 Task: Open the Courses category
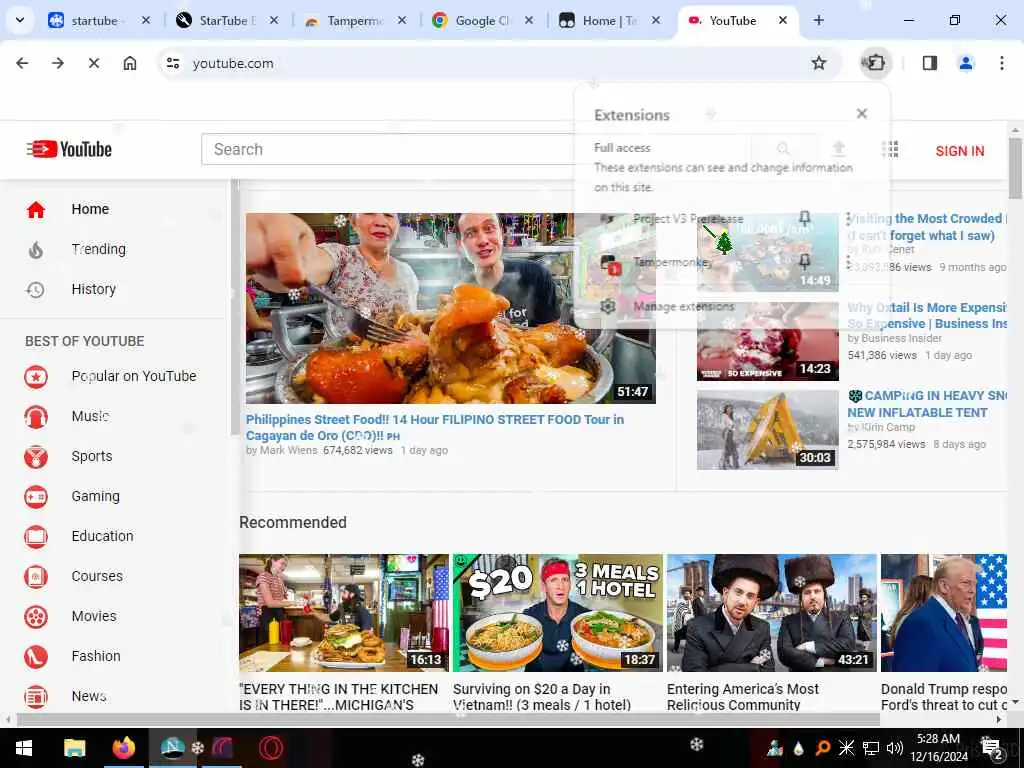[97, 576]
